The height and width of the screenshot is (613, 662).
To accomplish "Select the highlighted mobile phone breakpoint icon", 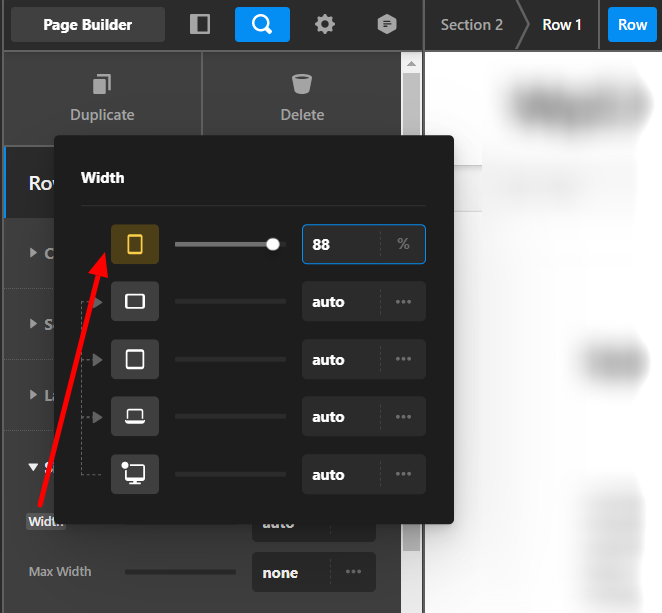I will (135, 244).
